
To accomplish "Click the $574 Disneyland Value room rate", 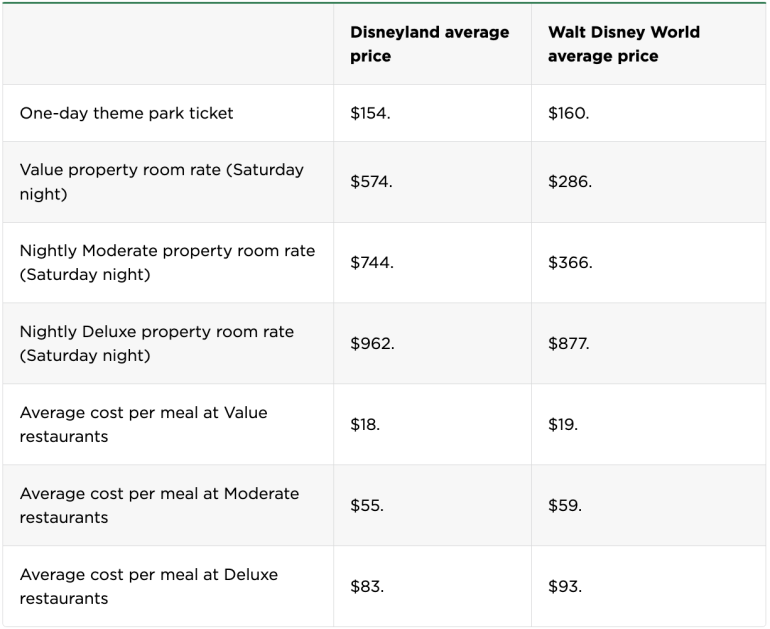I will pyautogui.click(x=372, y=182).
